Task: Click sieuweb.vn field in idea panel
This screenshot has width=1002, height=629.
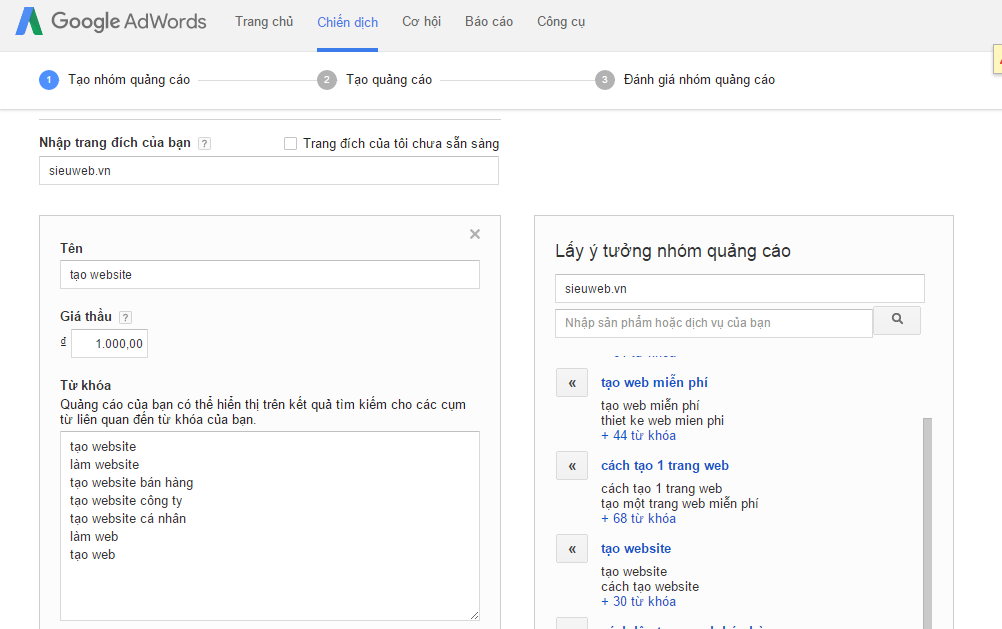Action: pos(740,288)
